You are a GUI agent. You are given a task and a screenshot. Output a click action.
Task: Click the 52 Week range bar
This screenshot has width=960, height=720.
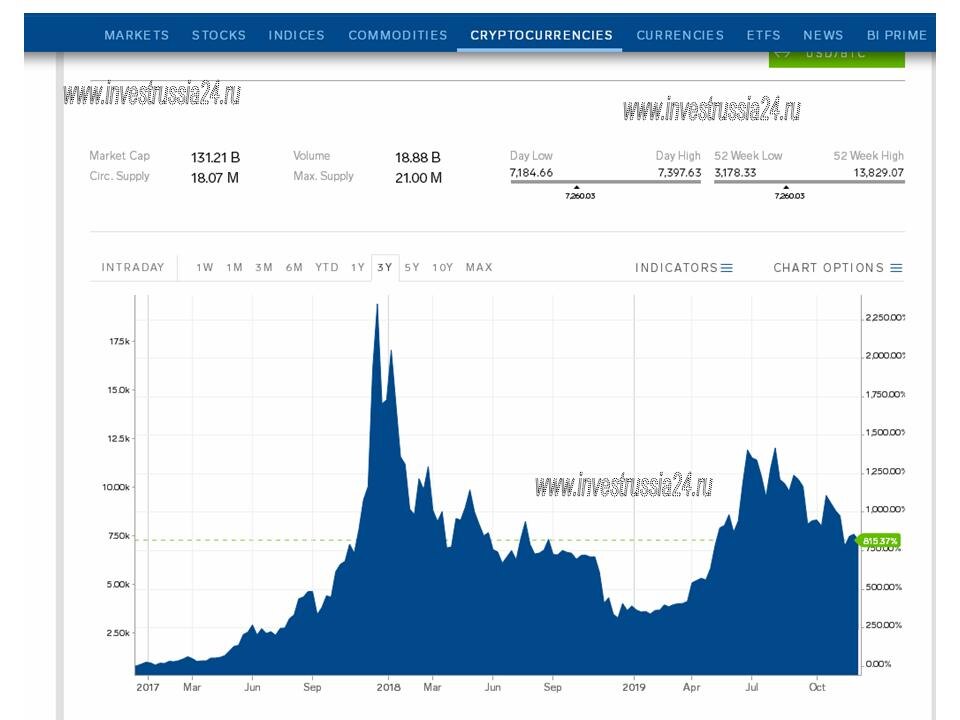pyautogui.click(x=809, y=182)
